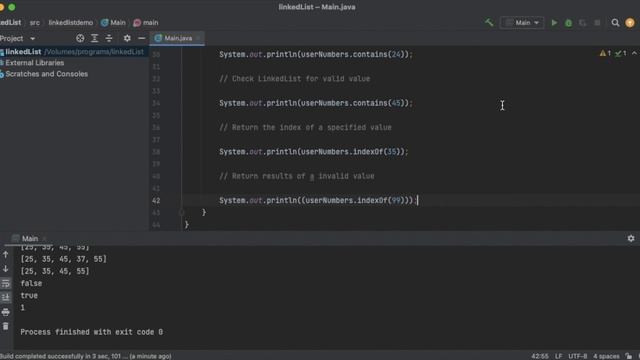Click the 'Check LinkedList for valid value' comment
This screenshot has height=360, width=640.
click(295, 78)
